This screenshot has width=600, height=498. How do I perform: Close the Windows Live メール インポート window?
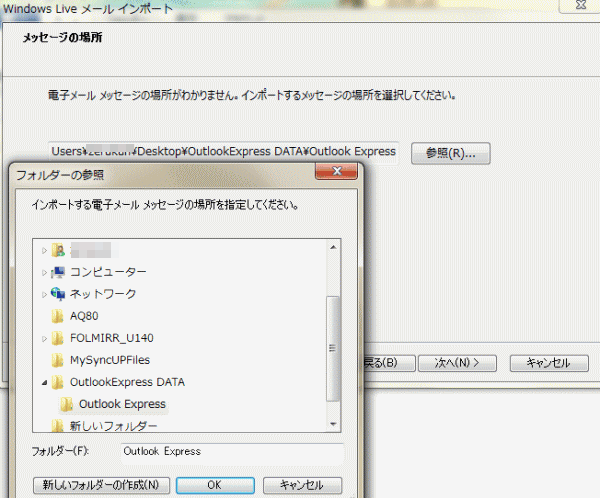(580, 5)
